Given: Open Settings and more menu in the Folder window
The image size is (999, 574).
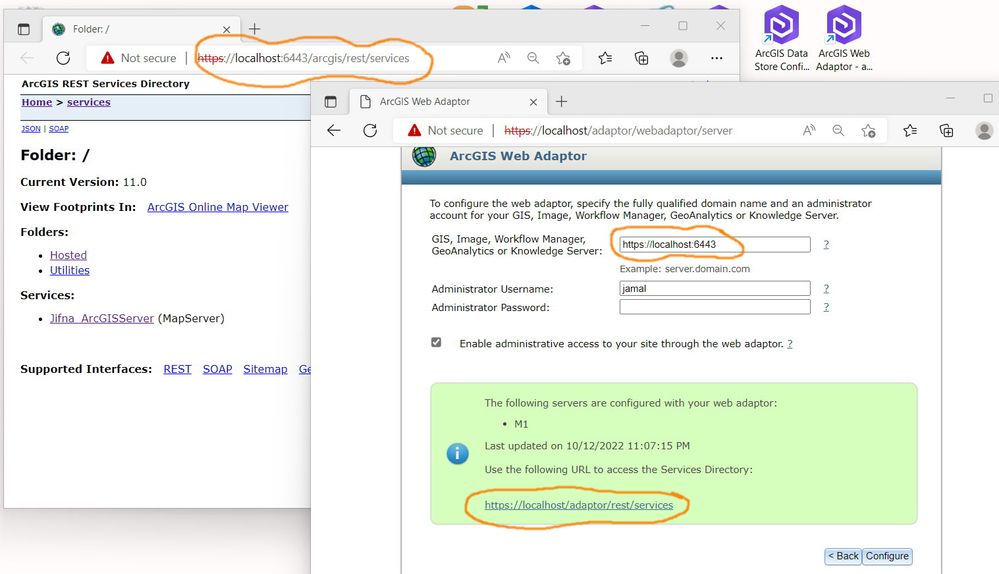Looking at the screenshot, I should coord(717,58).
